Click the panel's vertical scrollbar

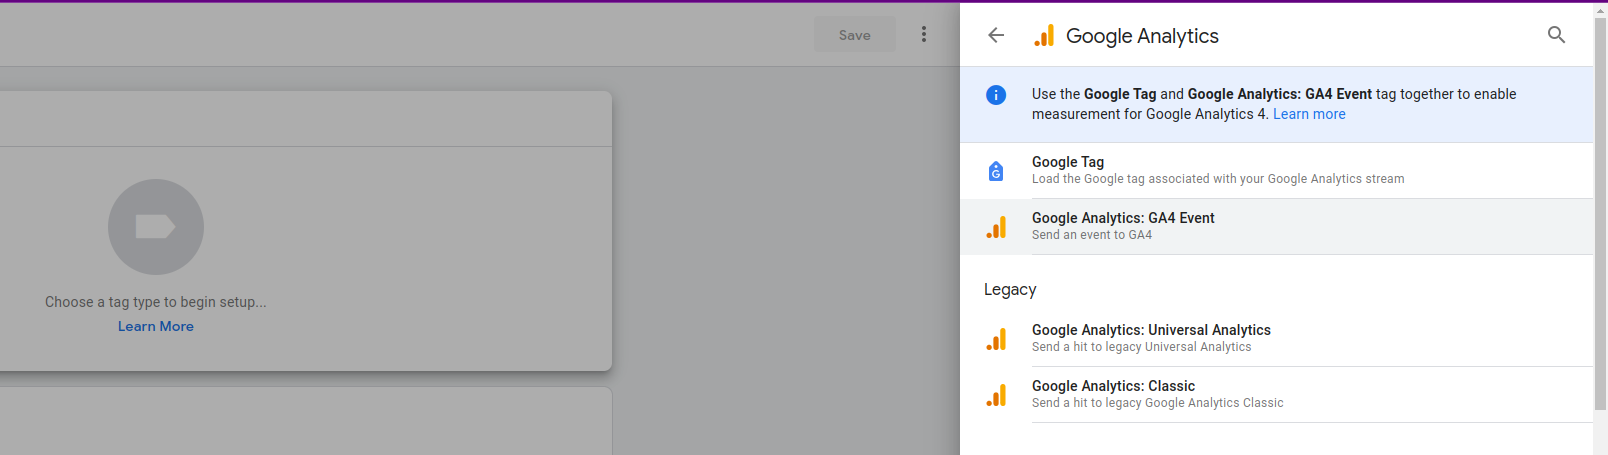(1600, 215)
